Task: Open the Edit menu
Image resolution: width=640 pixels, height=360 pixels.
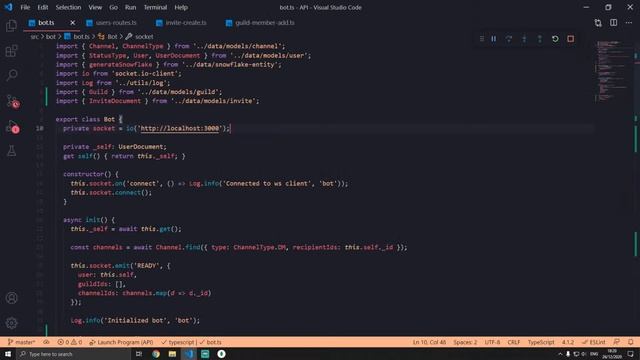Action: [42, 7]
